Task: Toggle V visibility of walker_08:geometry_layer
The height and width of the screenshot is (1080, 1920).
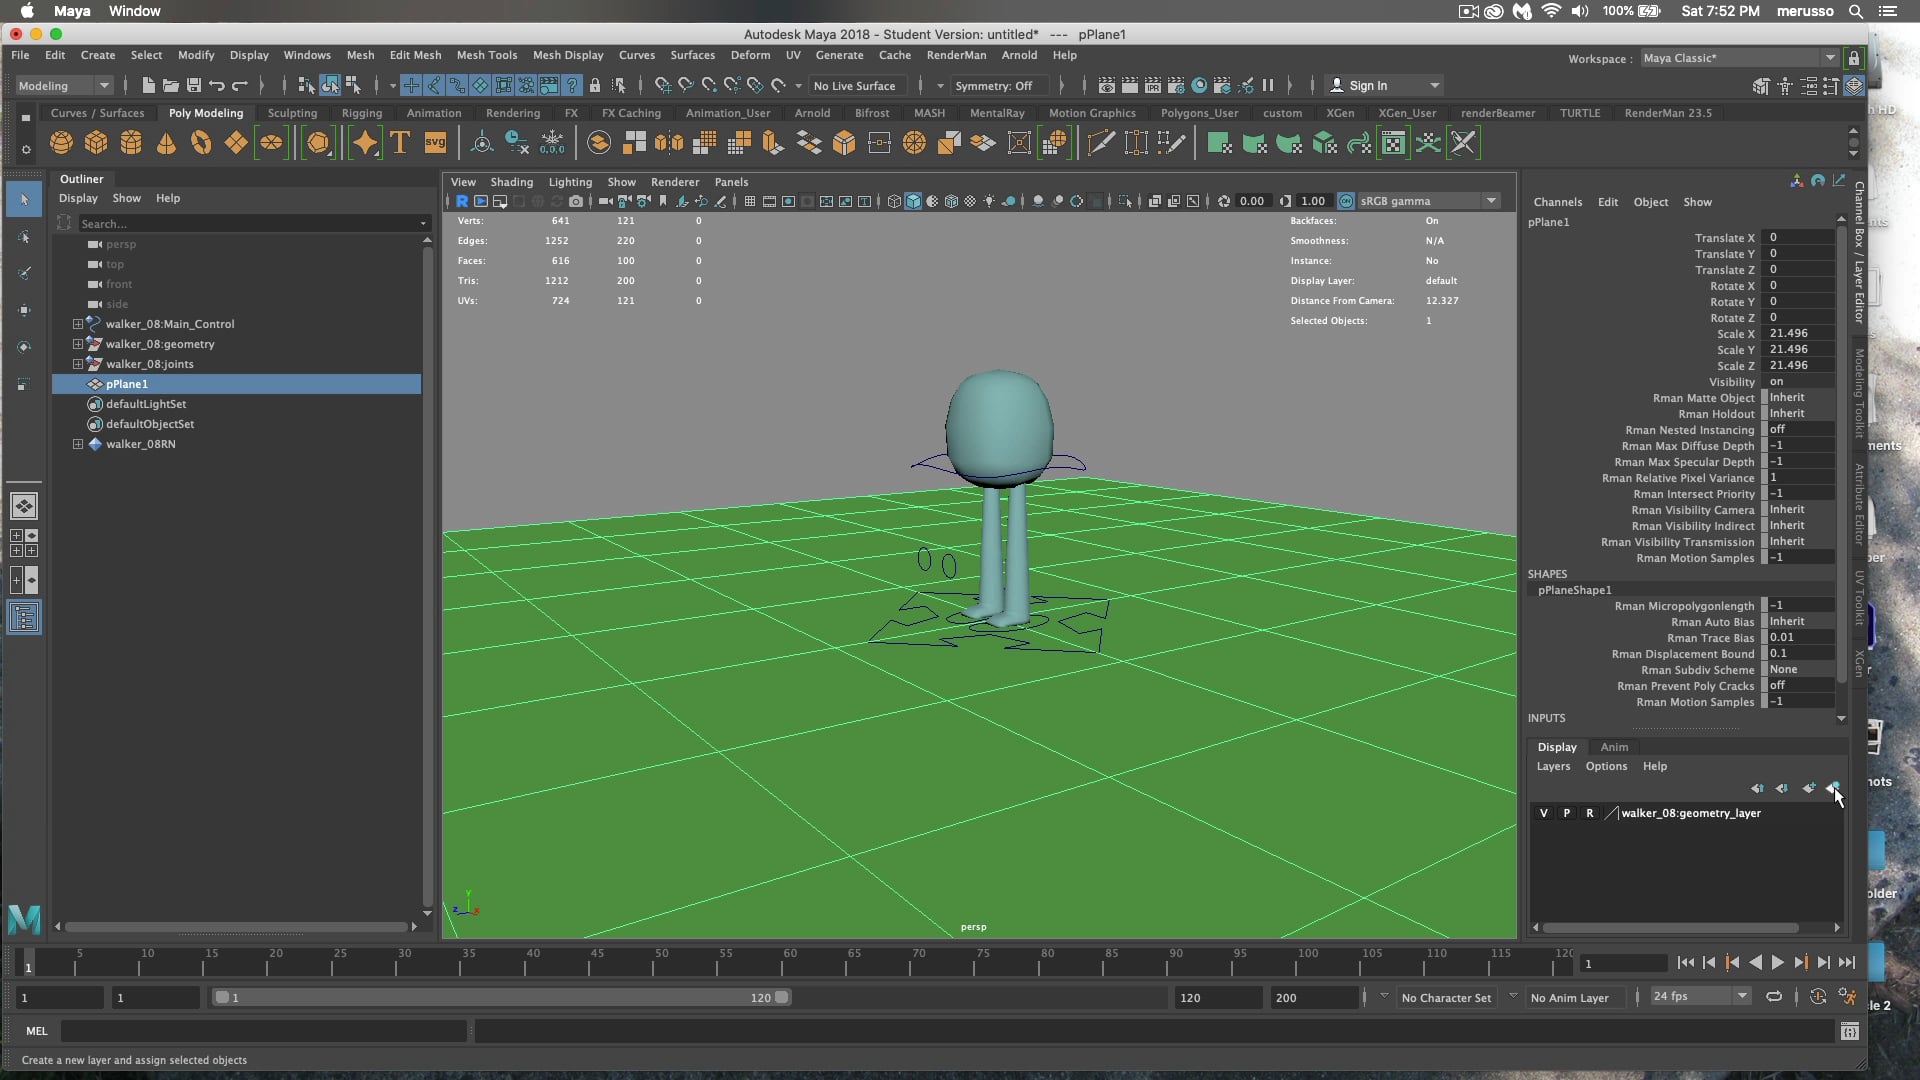Action: click(1544, 813)
